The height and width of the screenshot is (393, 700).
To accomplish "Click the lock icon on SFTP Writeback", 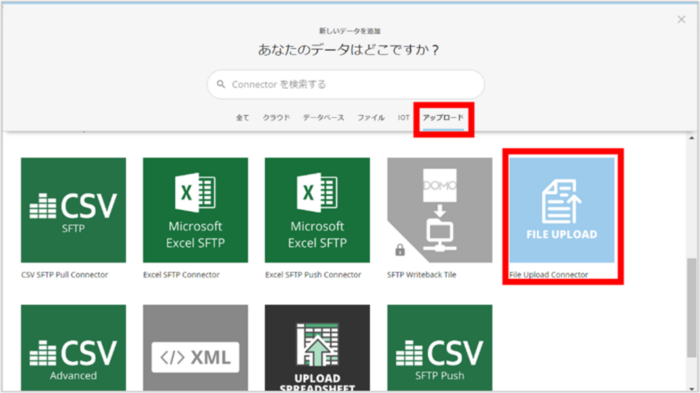I will tap(400, 250).
